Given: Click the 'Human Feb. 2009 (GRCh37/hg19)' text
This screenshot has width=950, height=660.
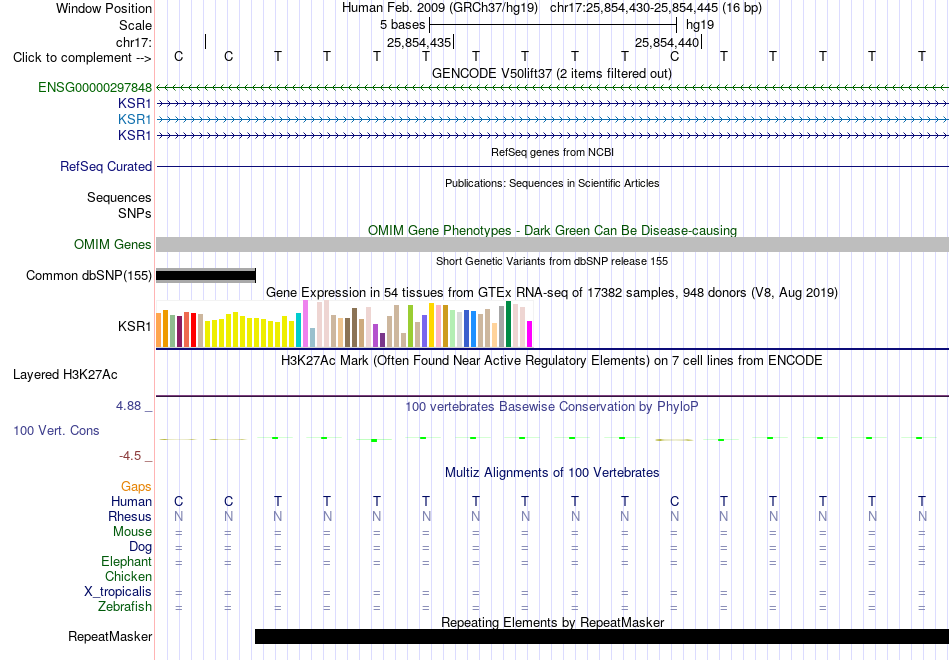Looking at the screenshot, I should click(x=440, y=8).
